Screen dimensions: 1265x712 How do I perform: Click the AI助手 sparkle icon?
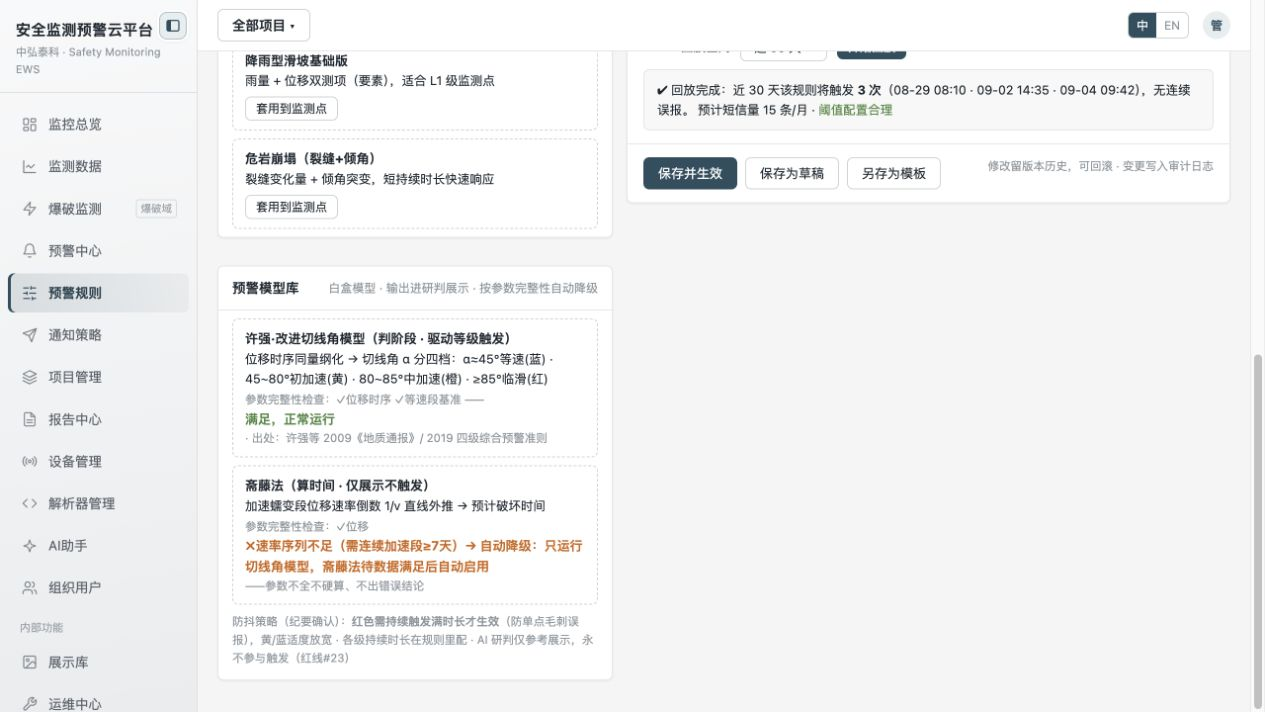(x=30, y=546)
